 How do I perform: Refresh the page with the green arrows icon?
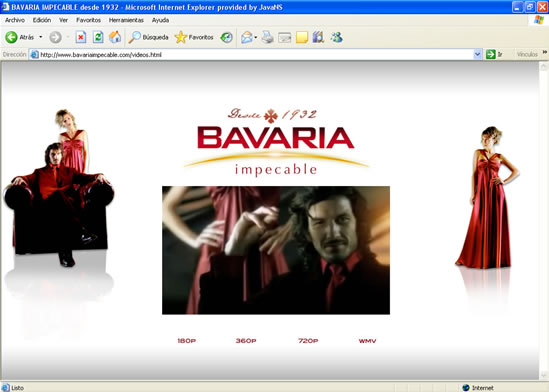98,37
